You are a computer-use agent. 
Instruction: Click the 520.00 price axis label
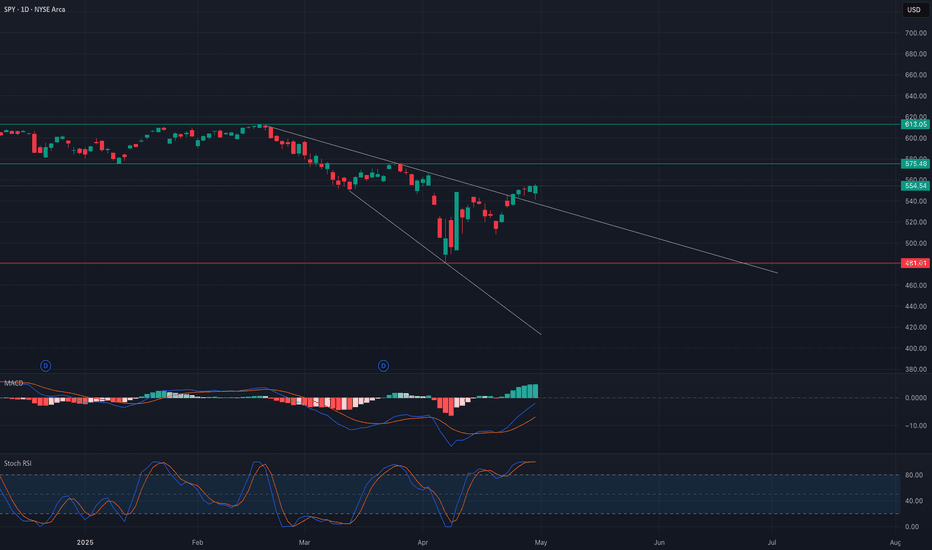(x=916, y=222)
